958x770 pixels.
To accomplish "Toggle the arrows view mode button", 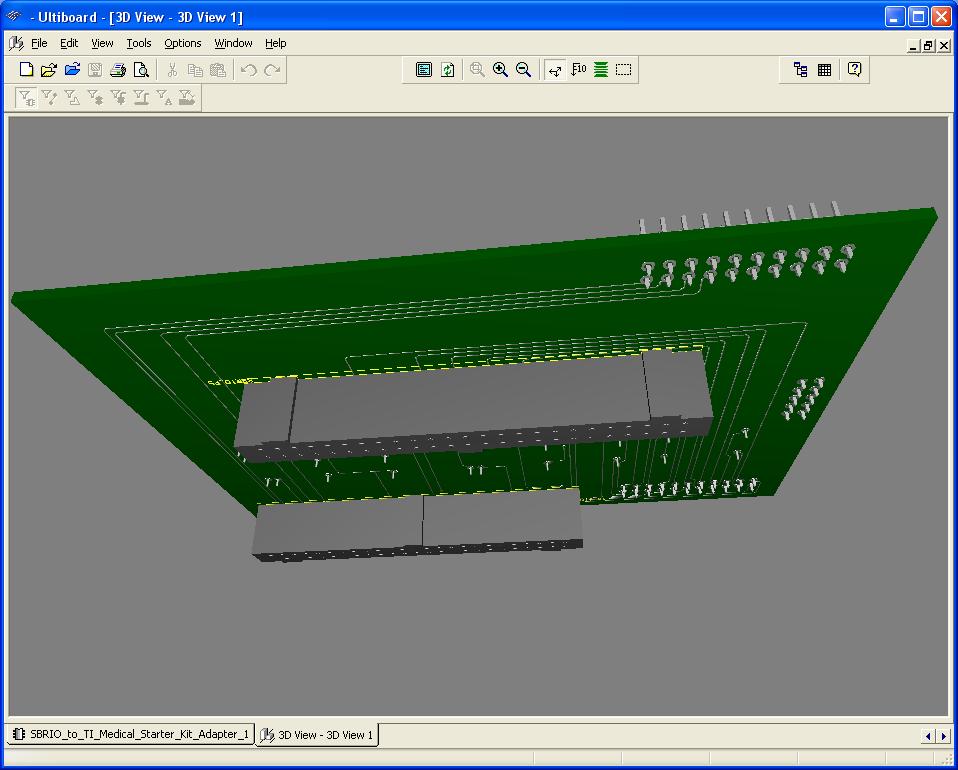I will [555, 70].
